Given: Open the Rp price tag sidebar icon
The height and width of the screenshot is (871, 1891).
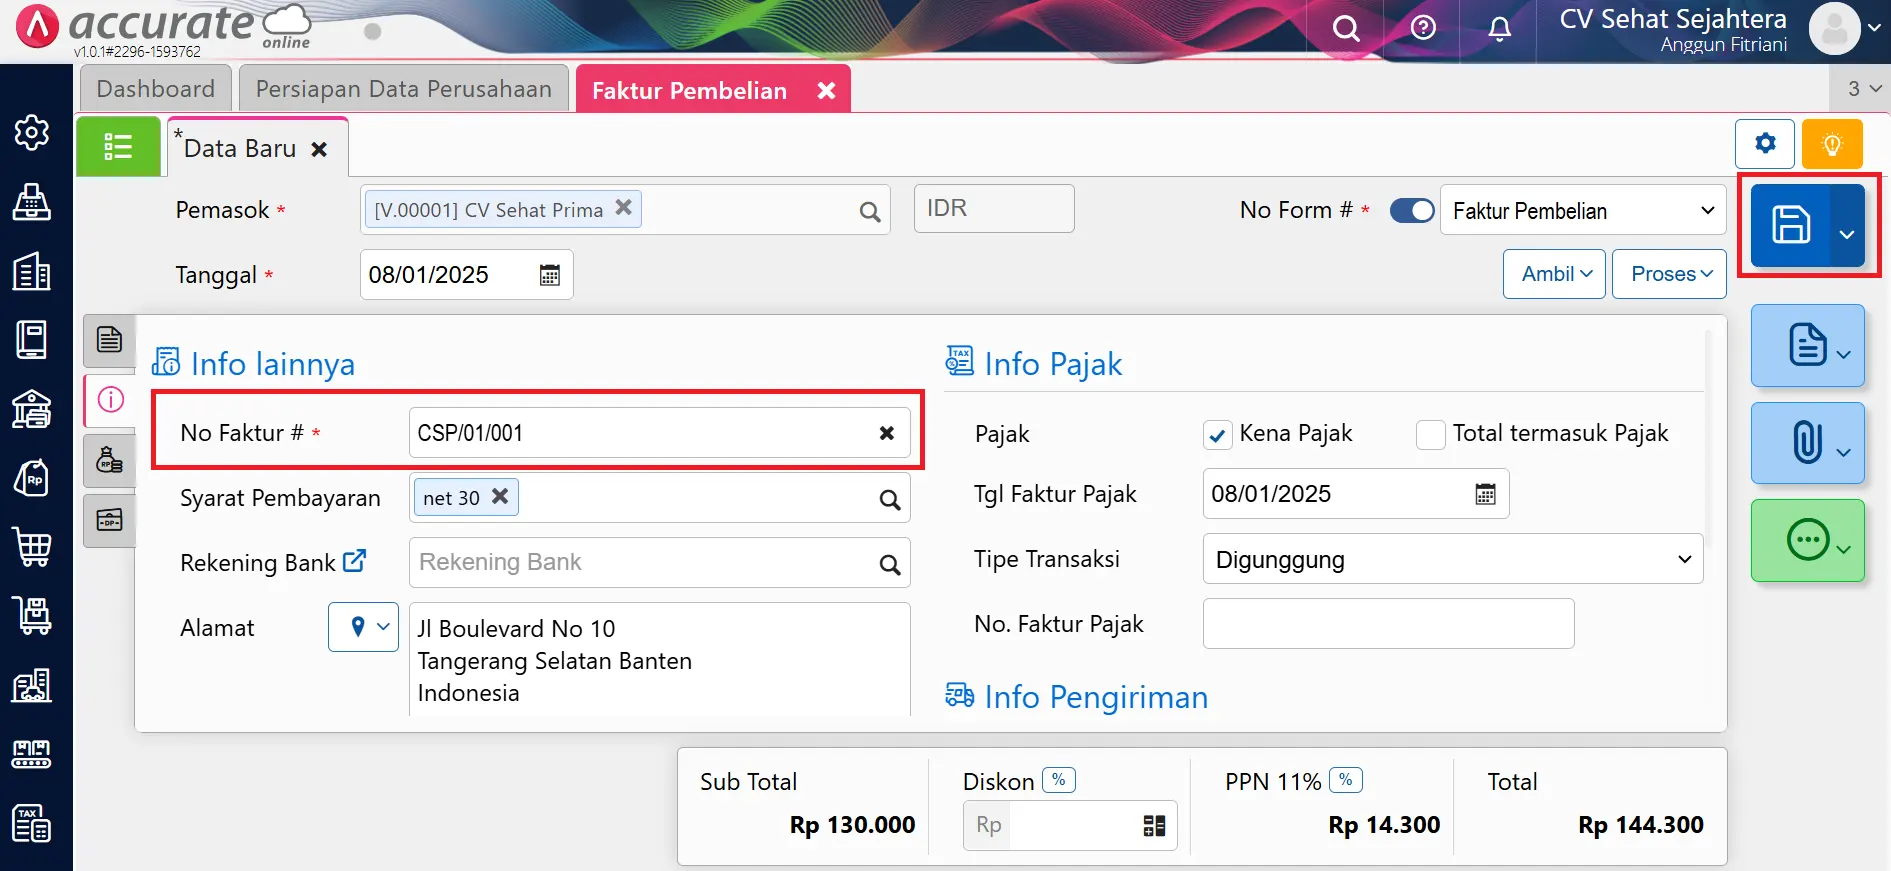Looking at the screenshot, I should tap(32, 478).
